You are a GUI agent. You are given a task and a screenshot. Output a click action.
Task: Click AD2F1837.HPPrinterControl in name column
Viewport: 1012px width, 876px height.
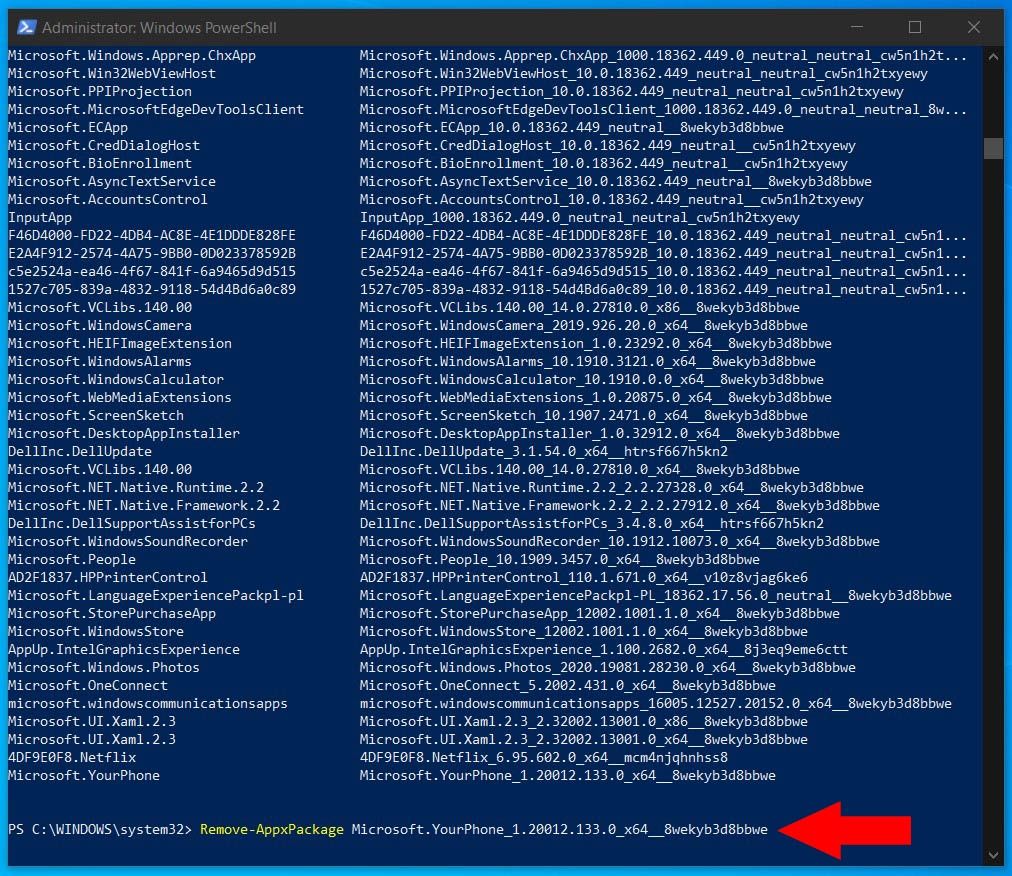point(108,577)
